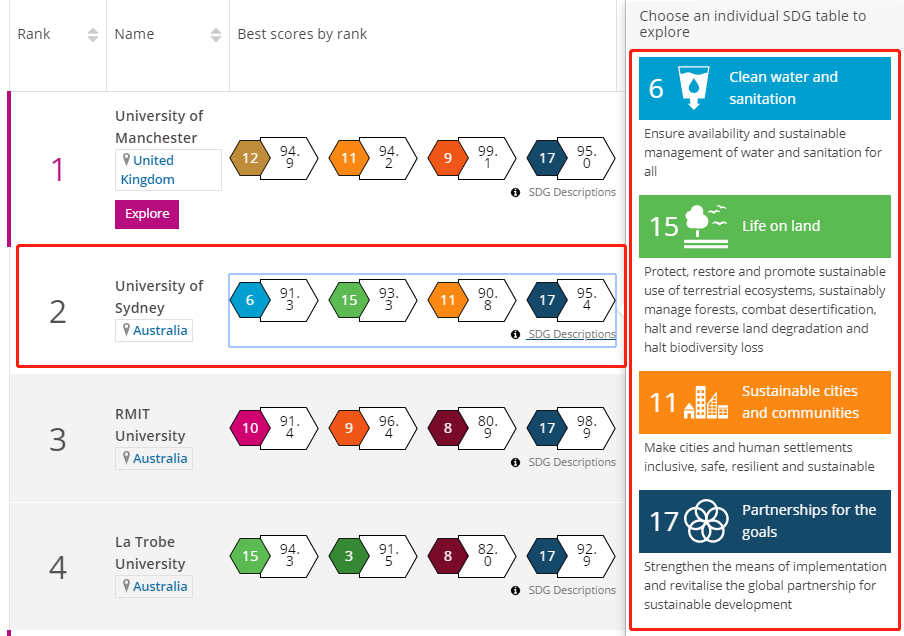Viewport: 904px width, 636px height.
Task: Open Sustainable cities and communities table
Action: tap(764, 402)
